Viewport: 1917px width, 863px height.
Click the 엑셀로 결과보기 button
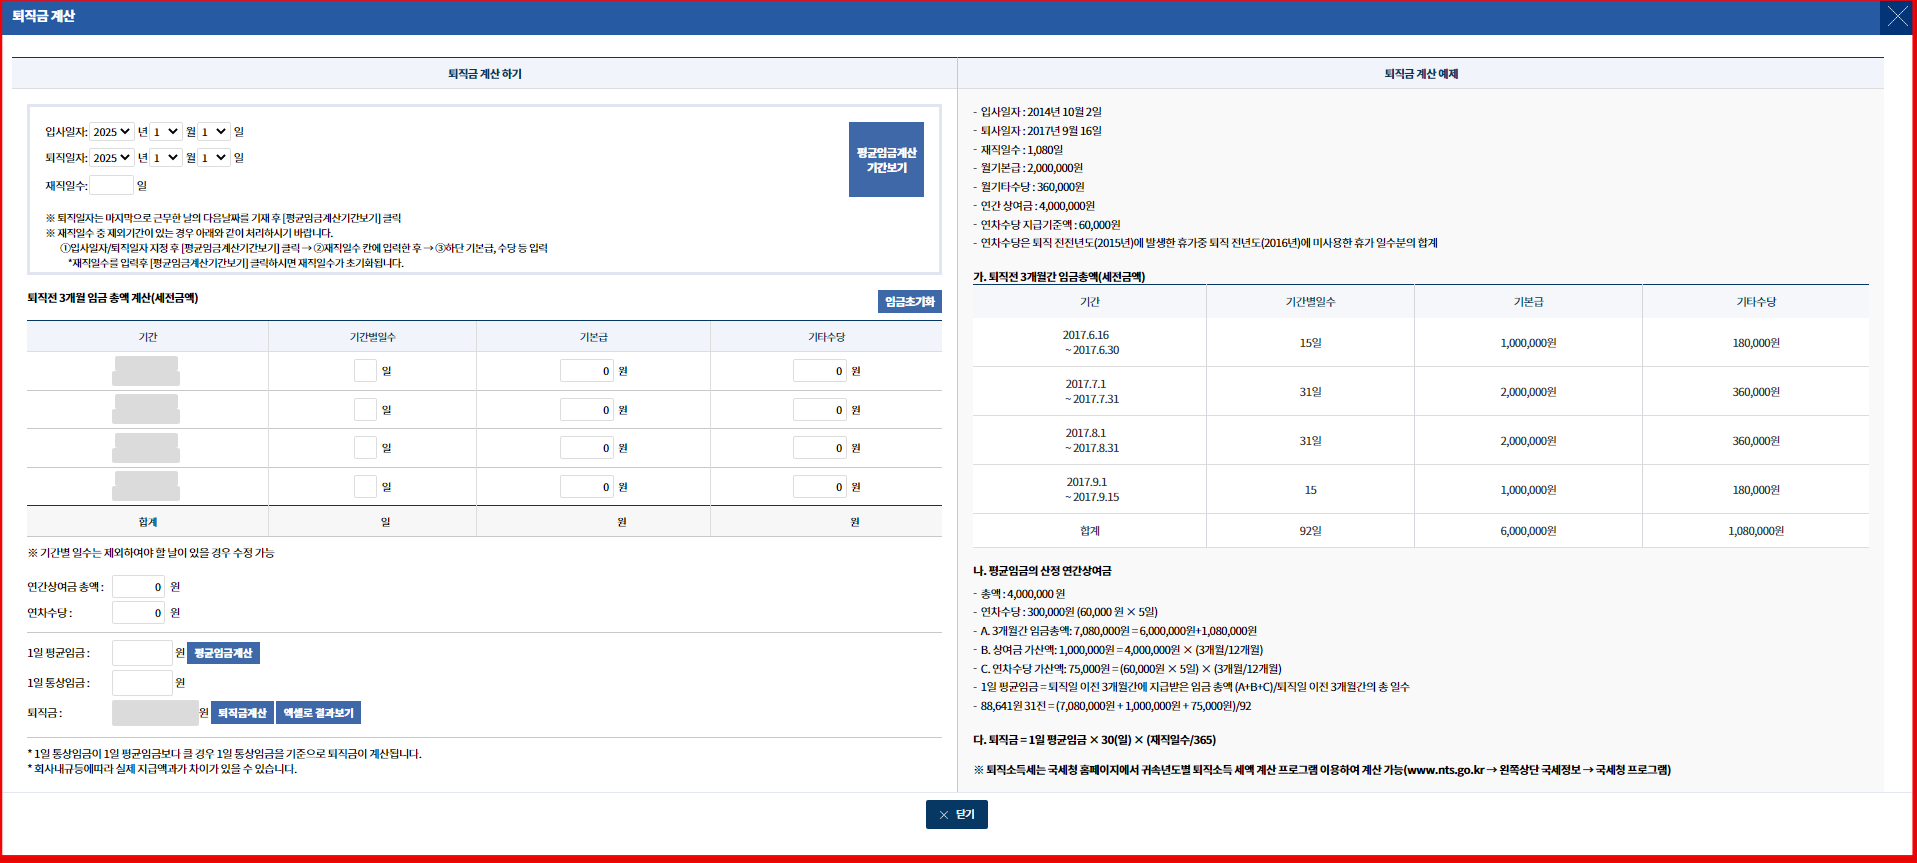point(318,713)
